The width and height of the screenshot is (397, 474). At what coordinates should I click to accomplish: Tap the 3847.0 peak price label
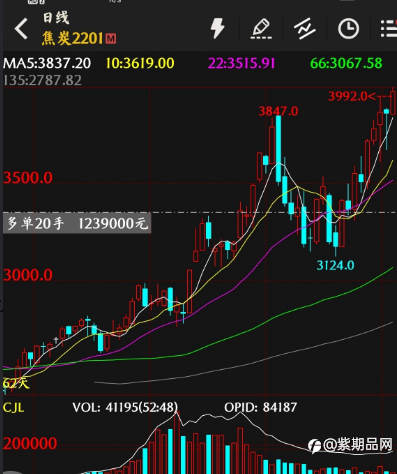point(278,111)
